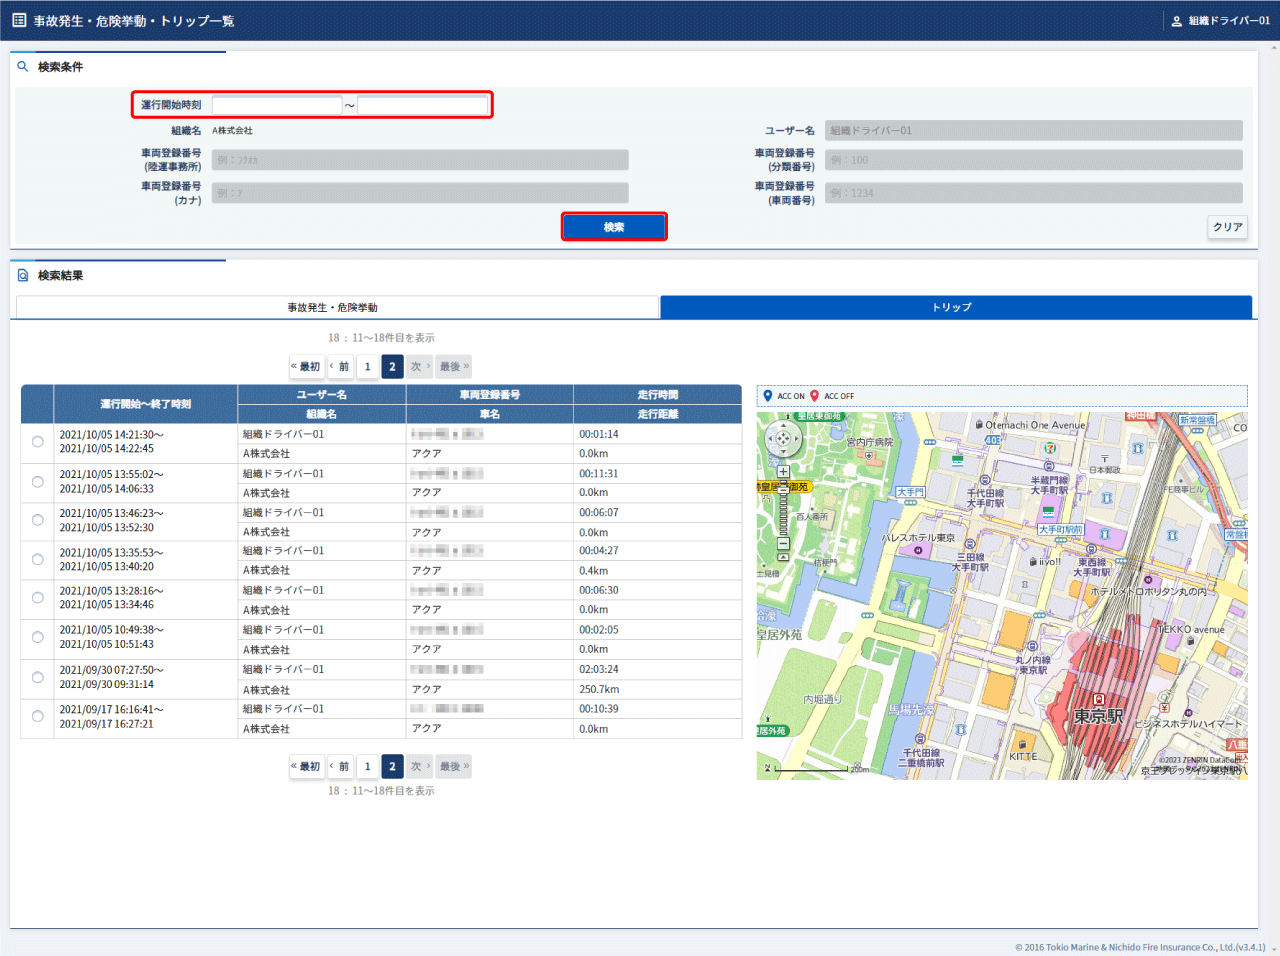Viewport: 1280px width, 956px height.
Task: Pan the map up with the compass arrow
Action: [783, 427]
